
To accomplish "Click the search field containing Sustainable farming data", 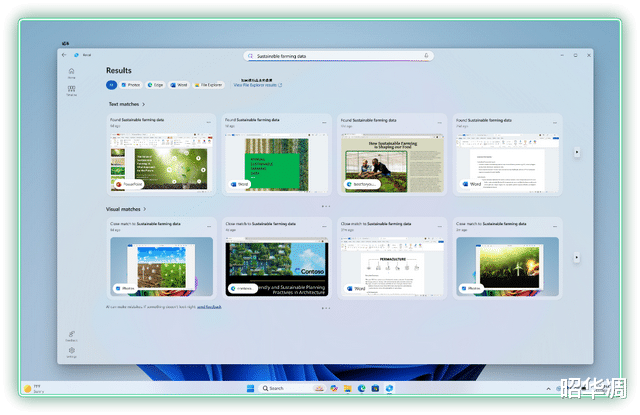I will pos(338,56).
